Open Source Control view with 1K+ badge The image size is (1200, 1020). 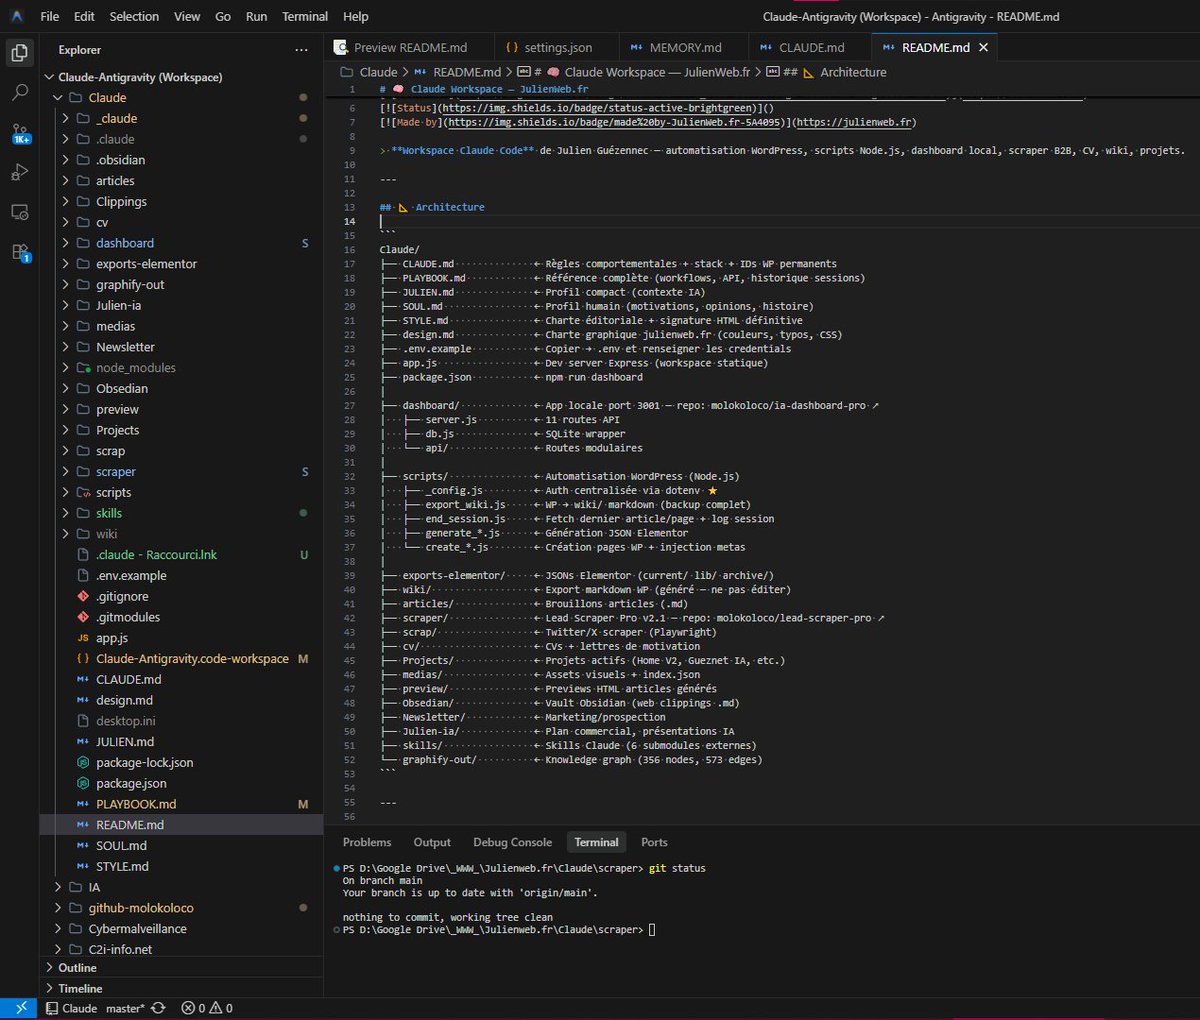(x=19, y=133)
